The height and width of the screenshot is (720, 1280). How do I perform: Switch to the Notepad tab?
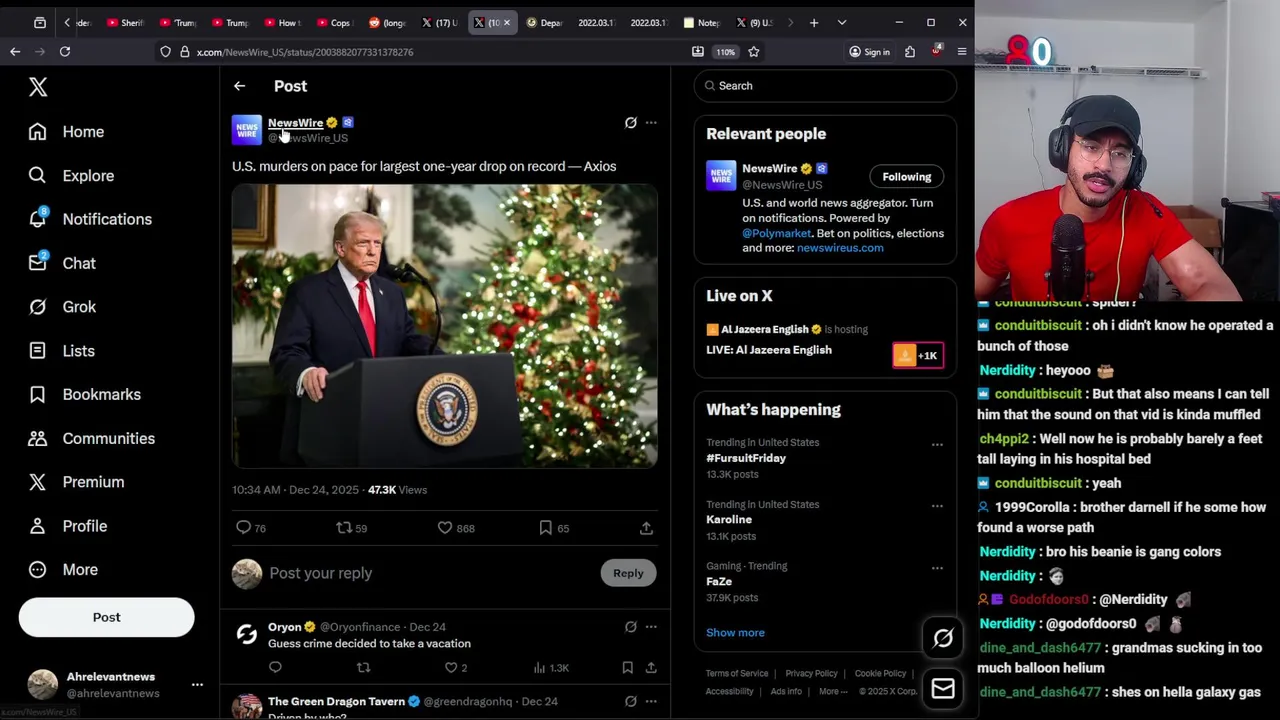coord(702,22)
